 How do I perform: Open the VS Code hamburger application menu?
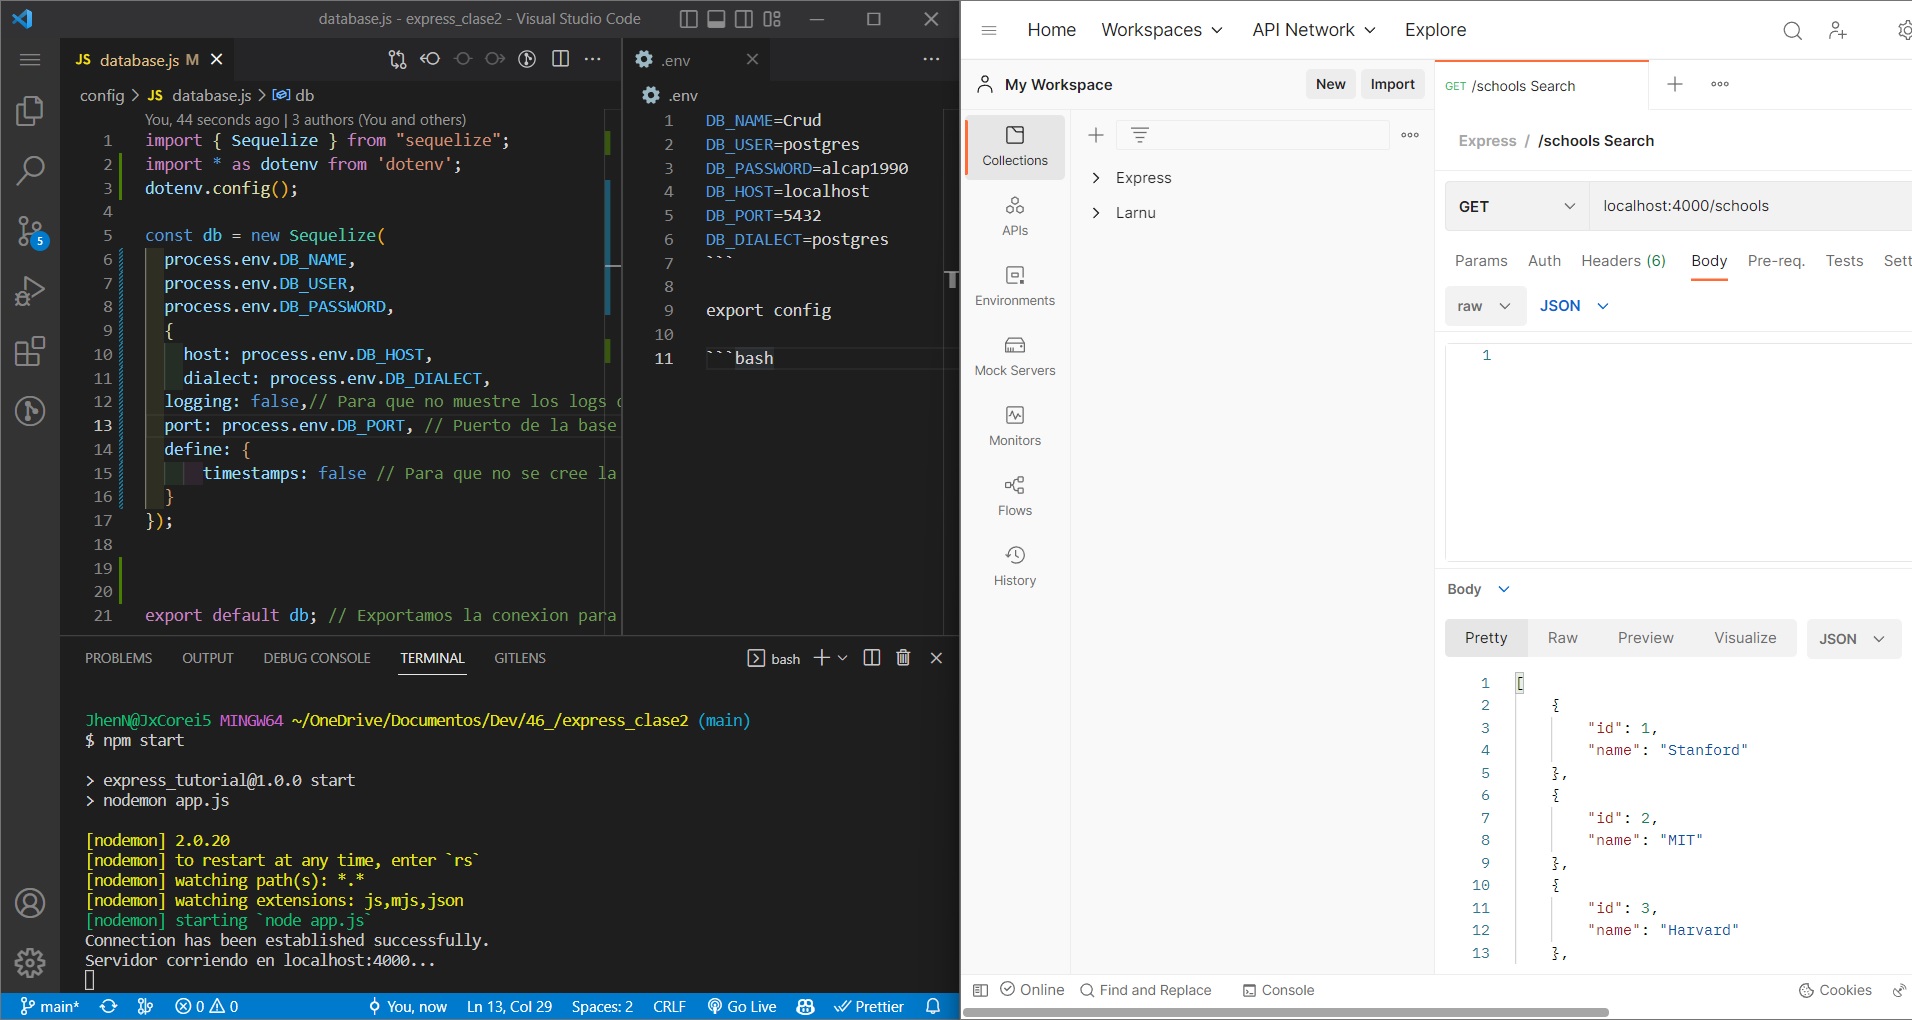tap(30, 60)
